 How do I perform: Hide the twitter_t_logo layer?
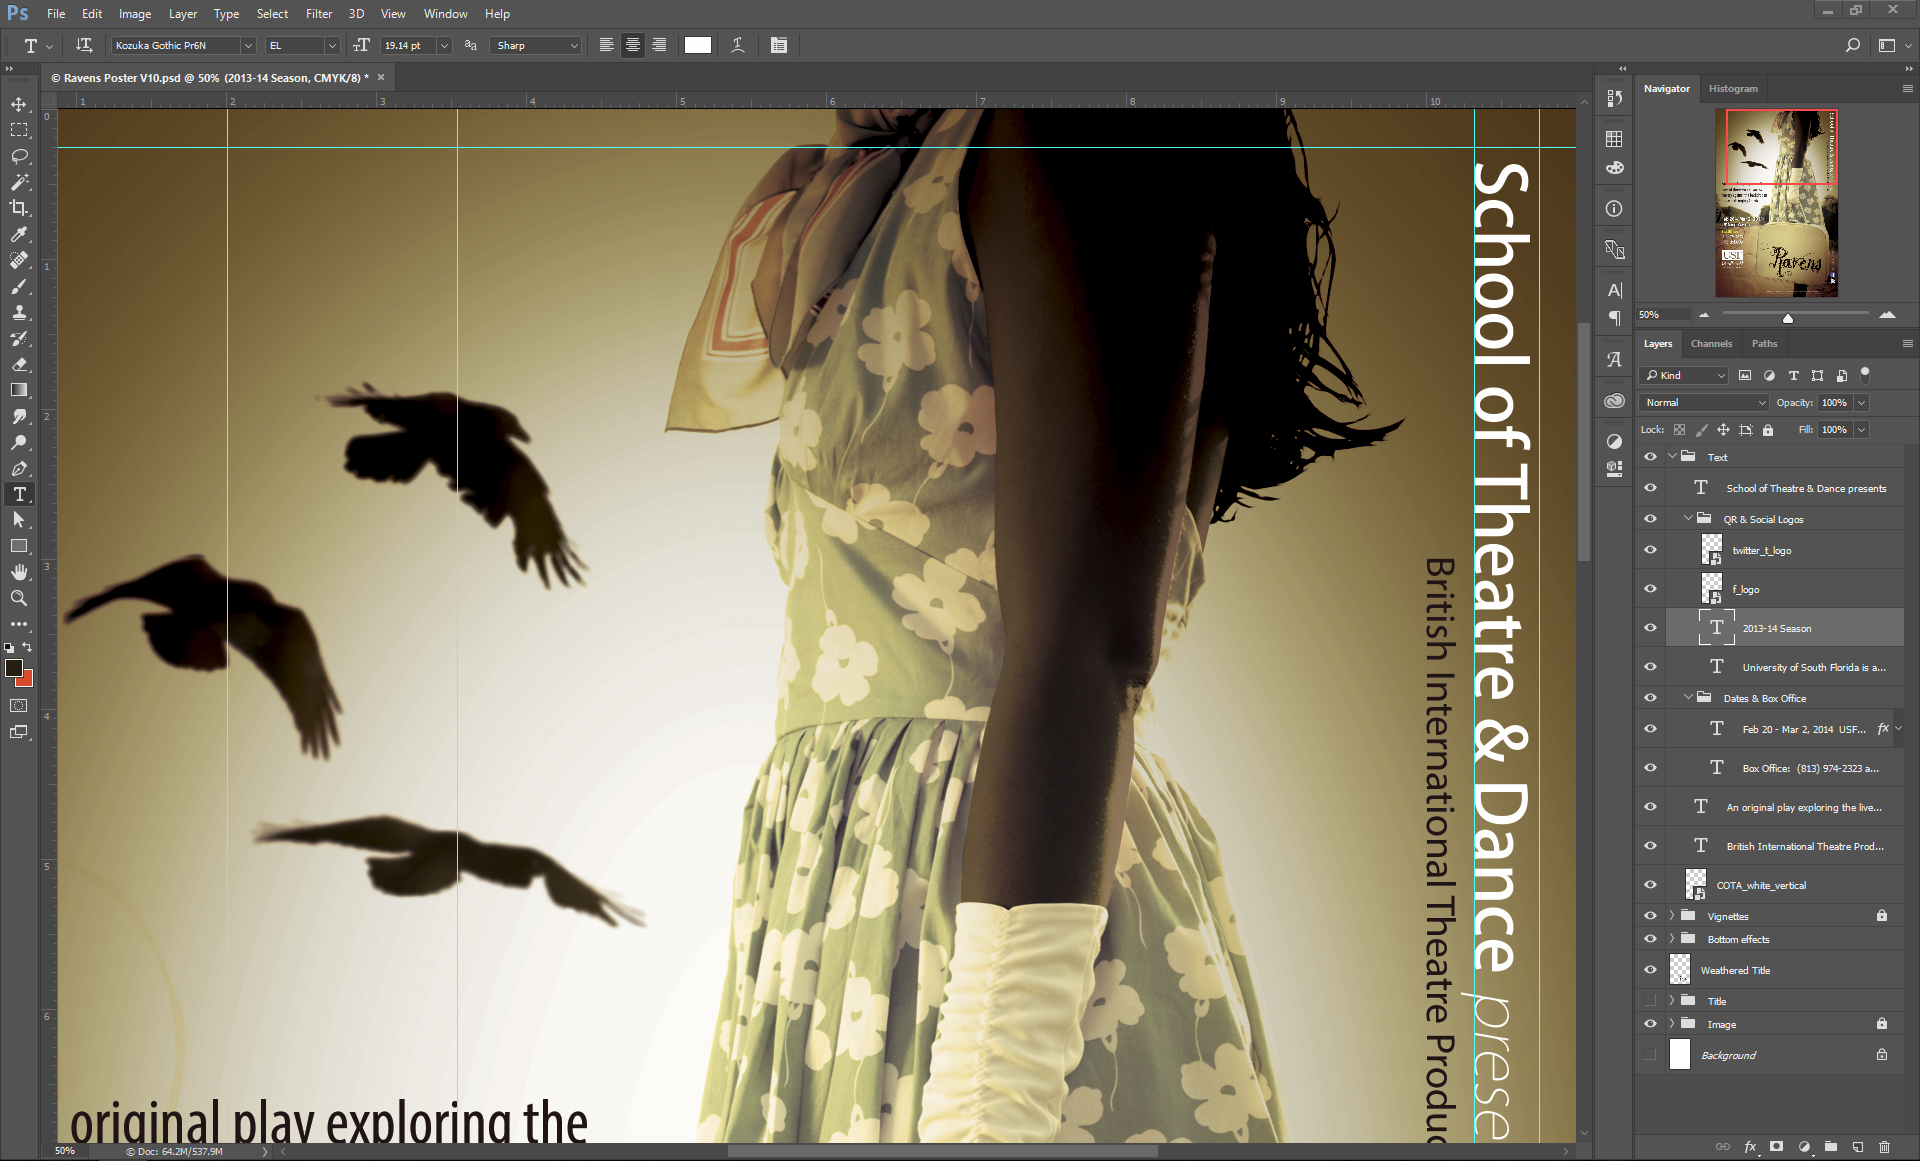(1650, 550)
